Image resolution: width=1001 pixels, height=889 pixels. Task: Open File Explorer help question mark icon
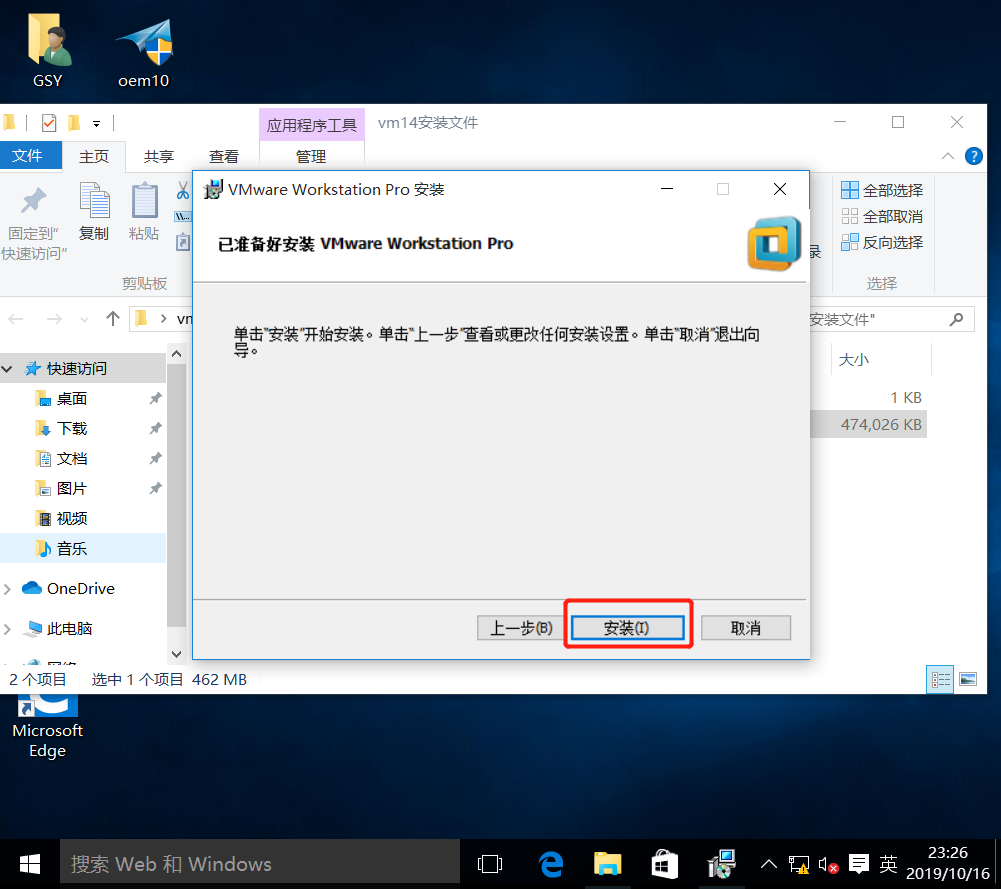974,156
